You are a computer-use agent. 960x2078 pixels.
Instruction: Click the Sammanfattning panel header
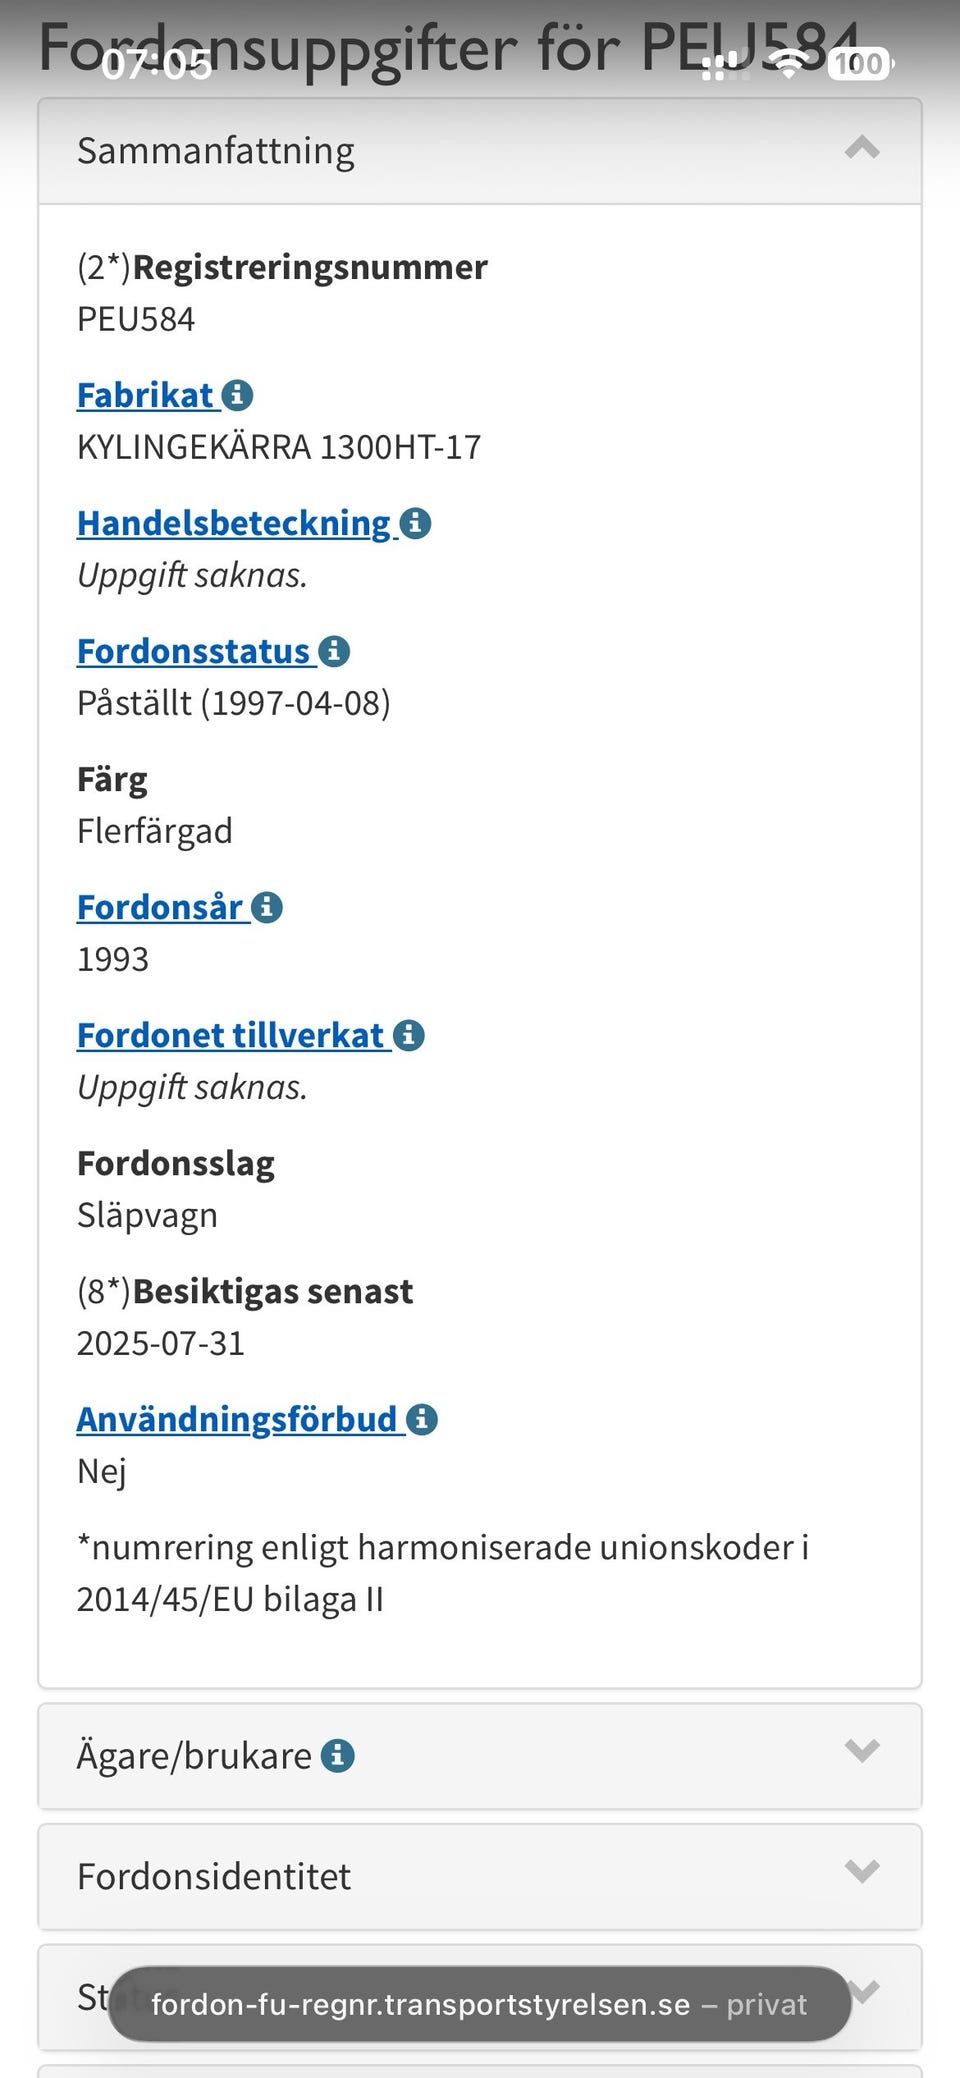tap(400, 151)
